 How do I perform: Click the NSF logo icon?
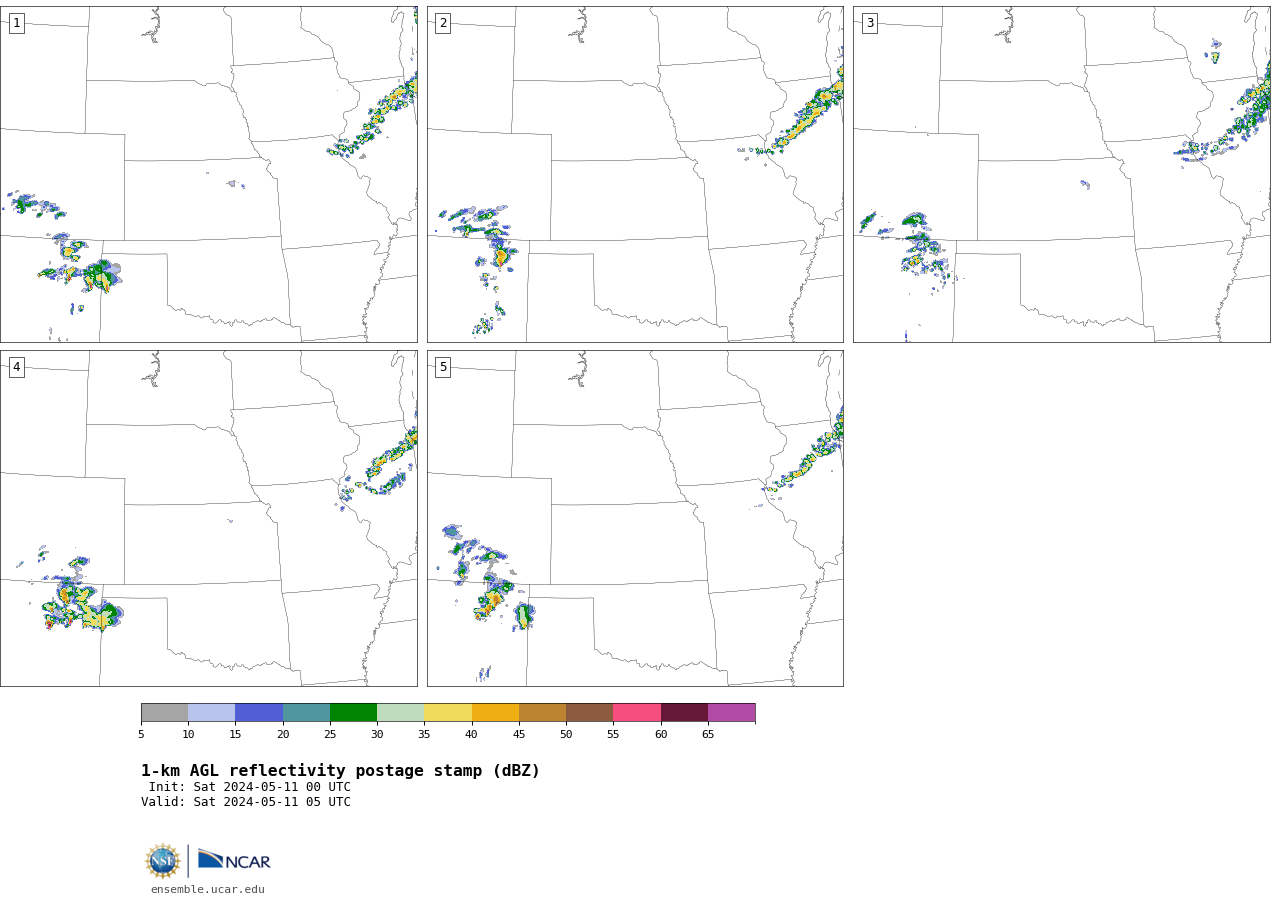[163, 861]
